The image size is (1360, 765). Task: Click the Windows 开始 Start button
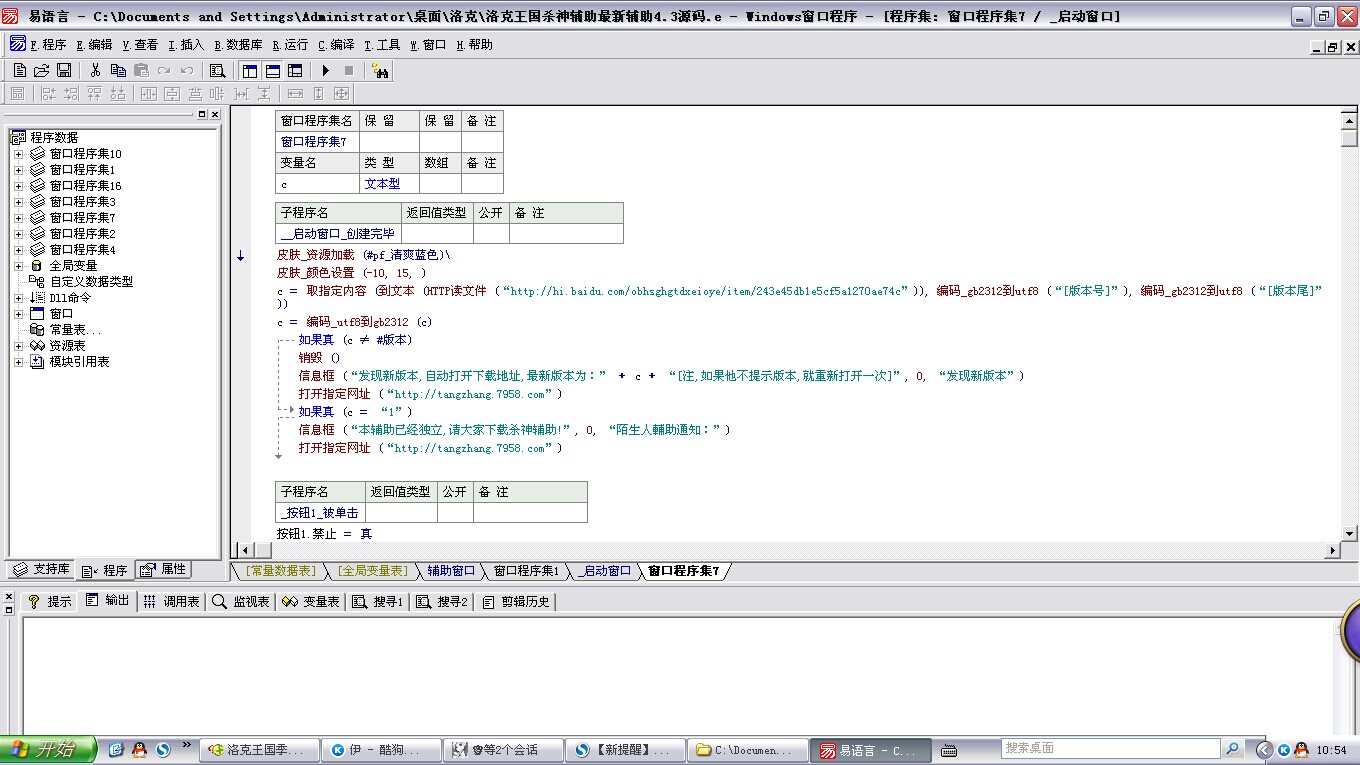click(47, 749)
